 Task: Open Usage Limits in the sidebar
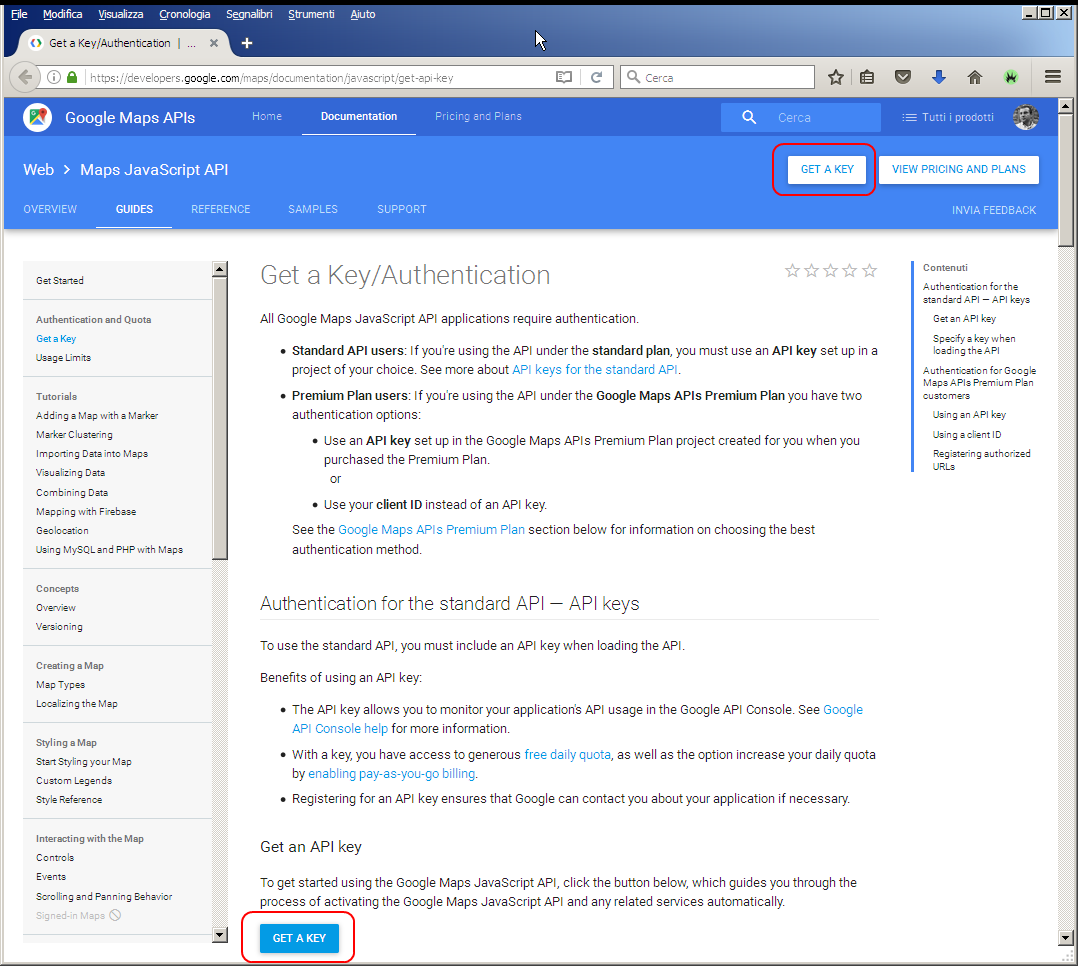click(63, 358)
